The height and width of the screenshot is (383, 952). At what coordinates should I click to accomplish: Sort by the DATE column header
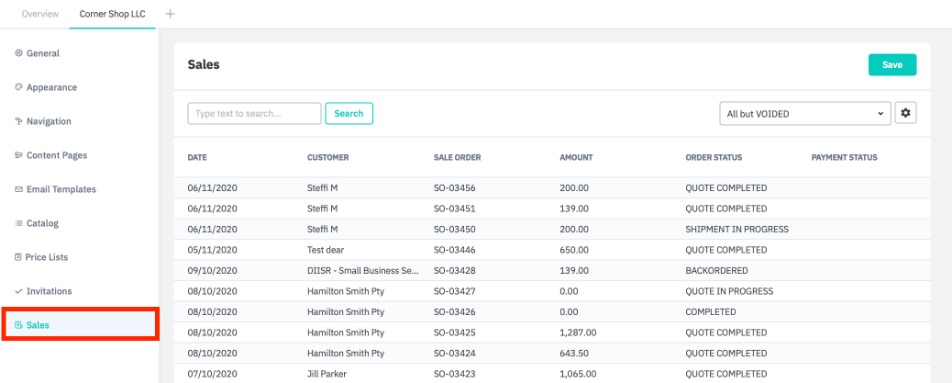(197, 157)
